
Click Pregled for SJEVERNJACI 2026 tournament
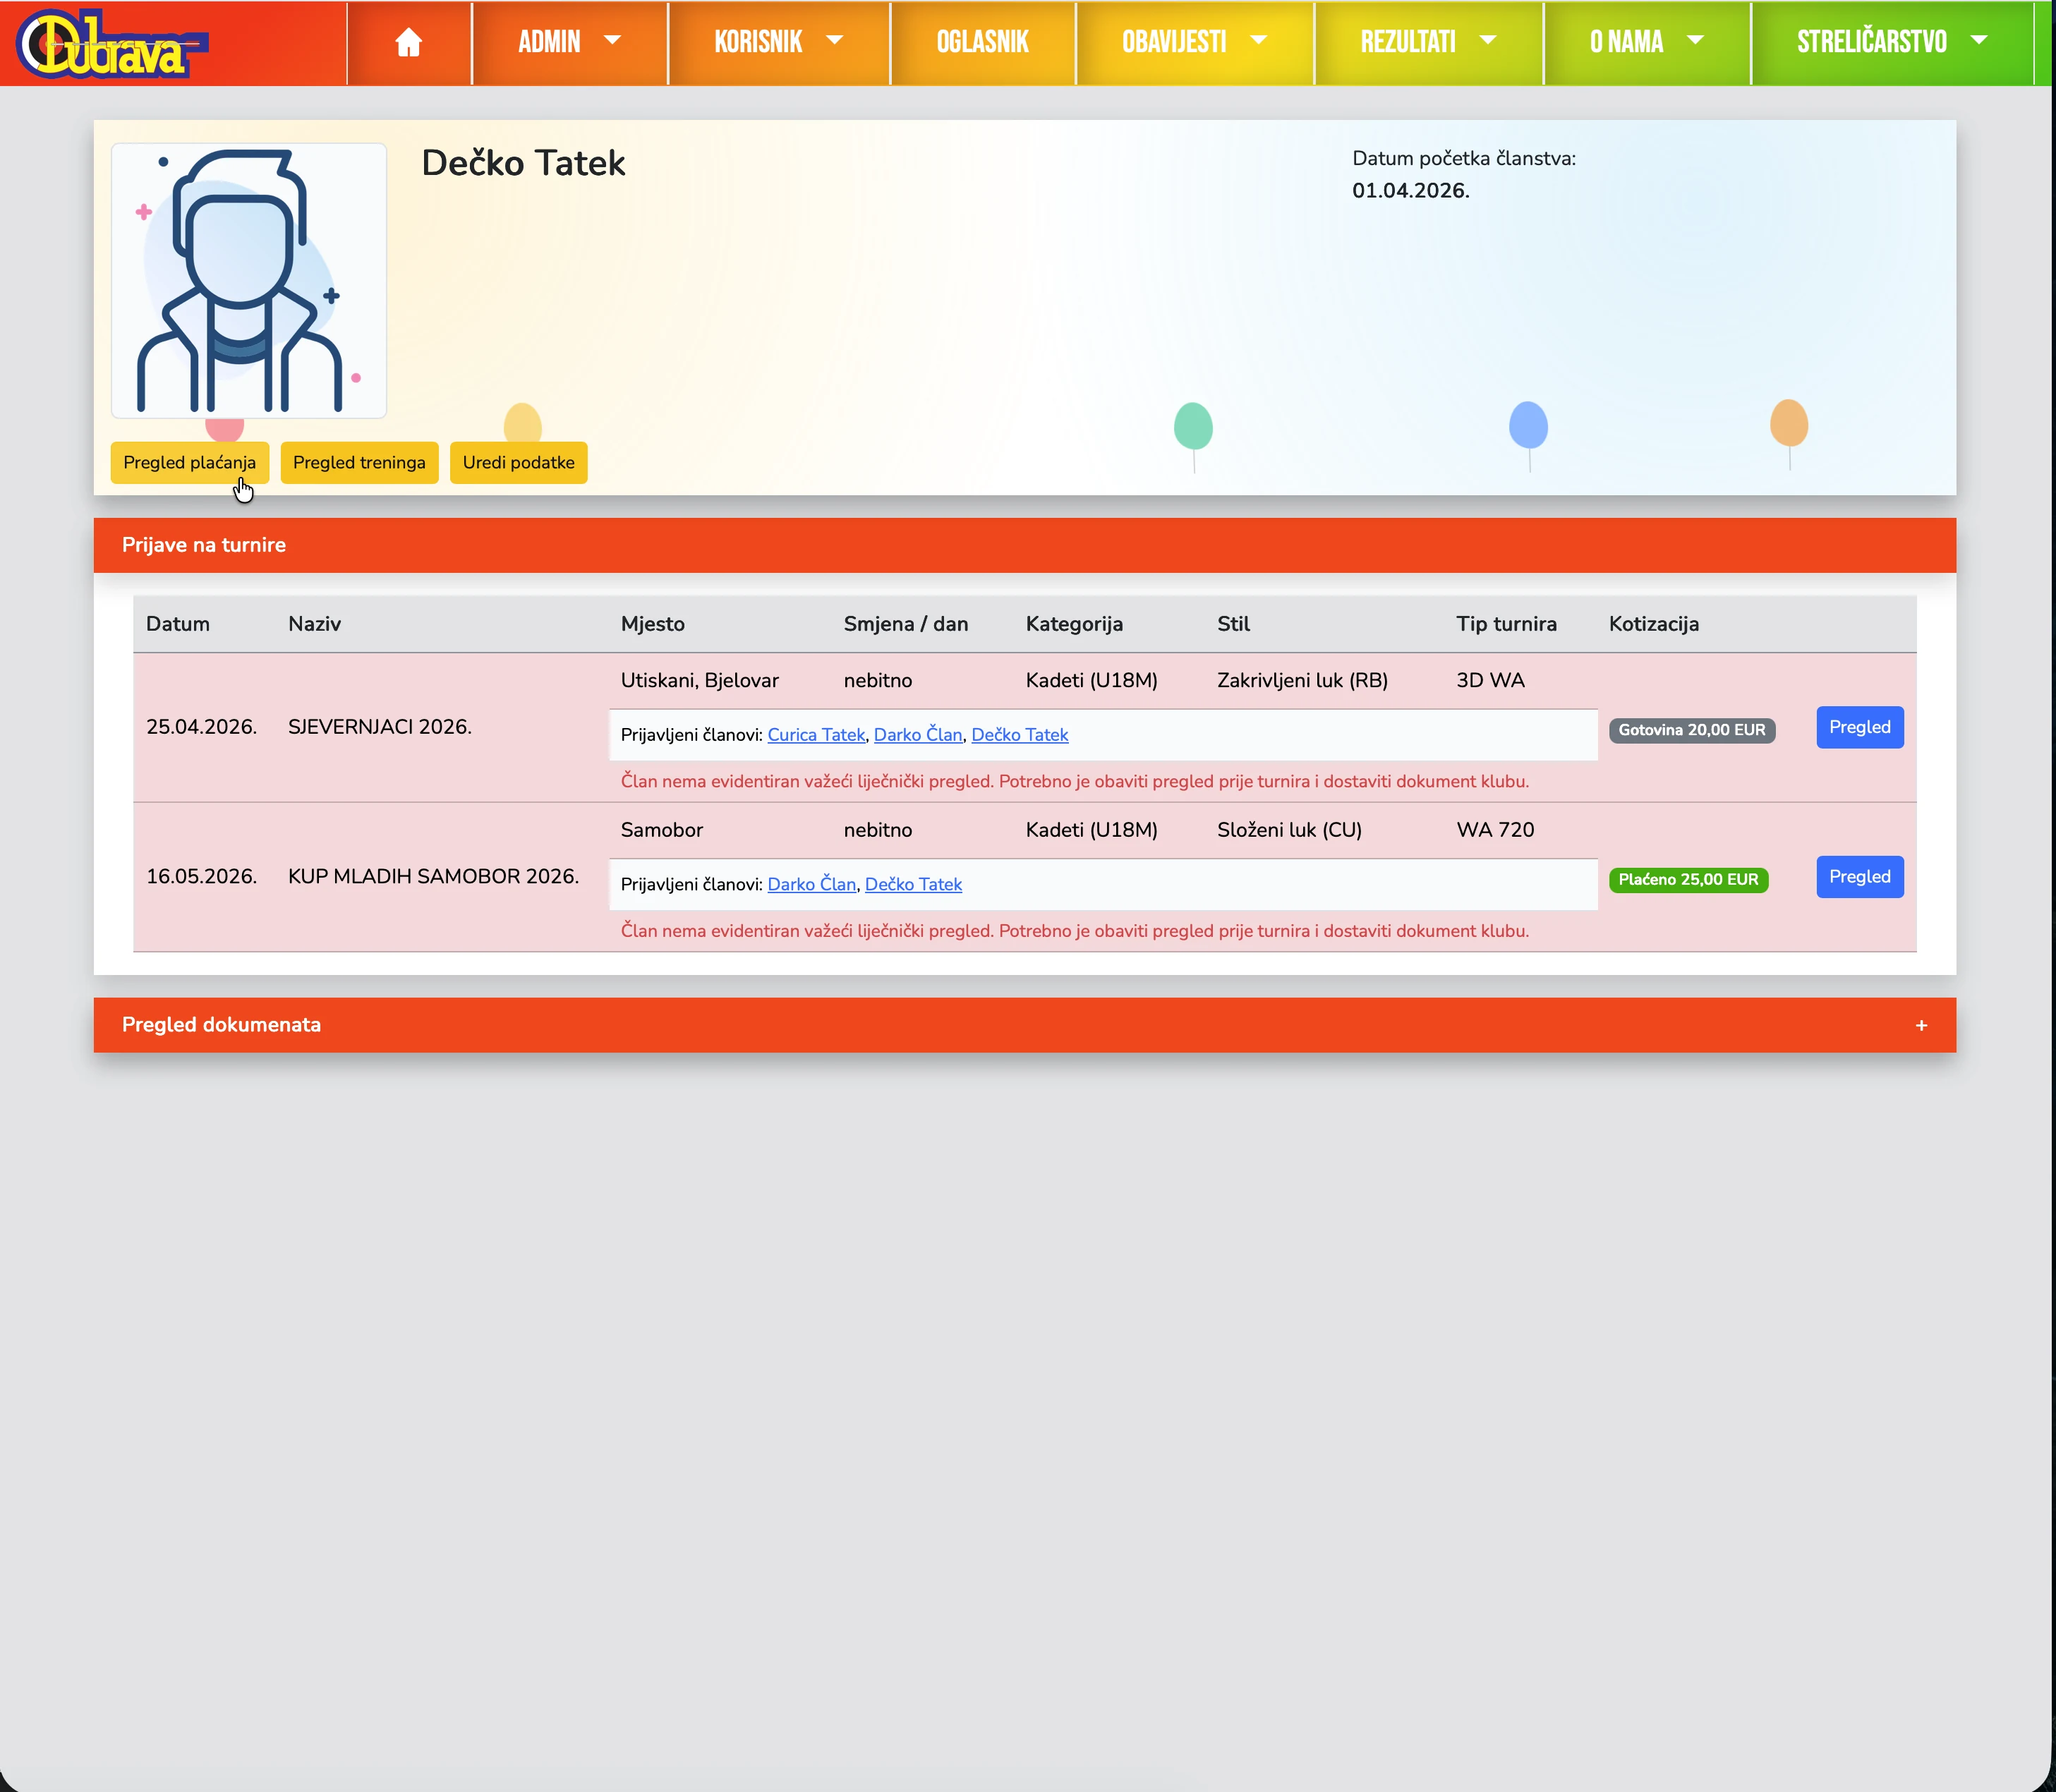(1859, 727)
